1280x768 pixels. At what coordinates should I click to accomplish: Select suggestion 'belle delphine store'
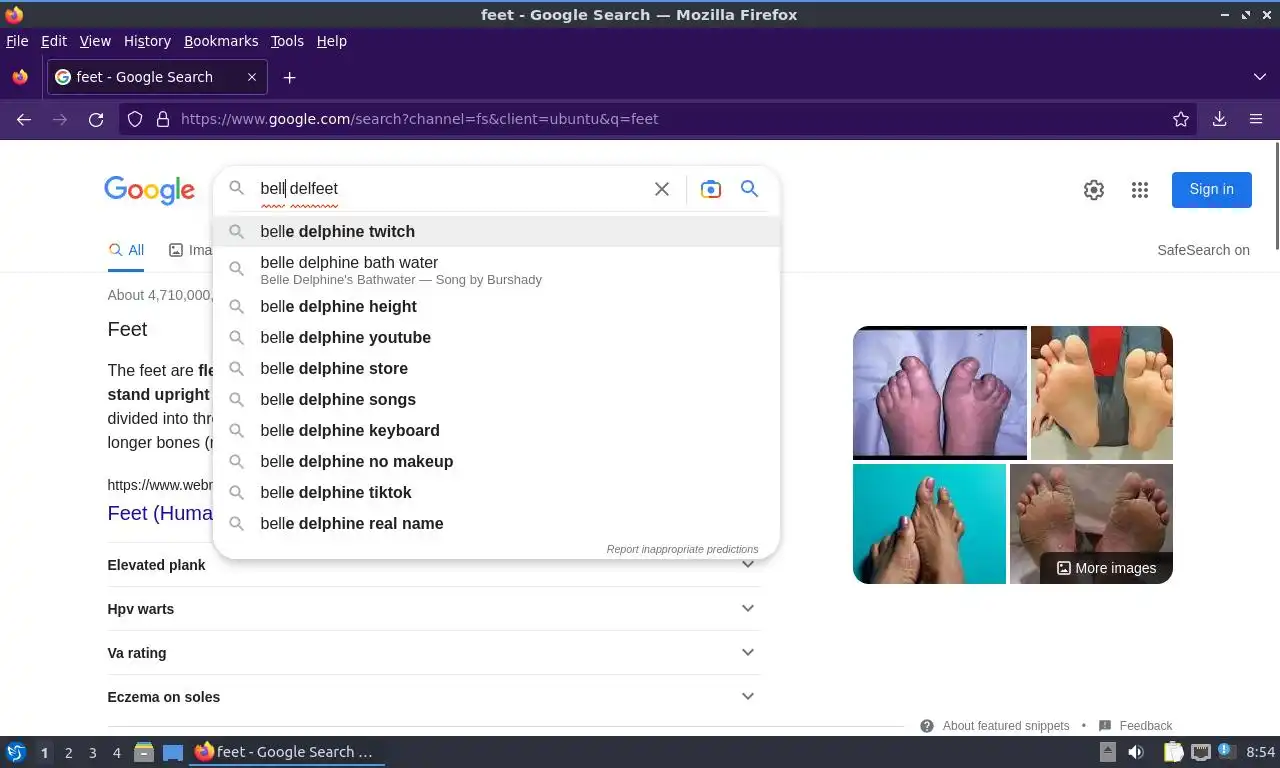click(x=496, y=368)
